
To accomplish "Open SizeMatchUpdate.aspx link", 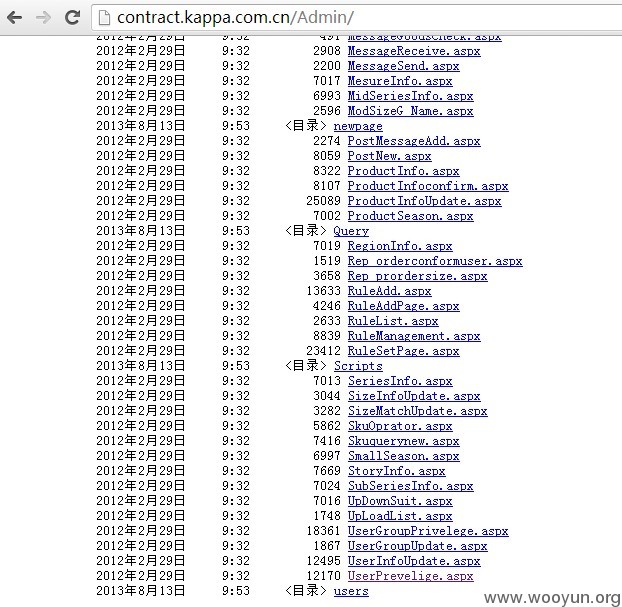I will point(417,411).
